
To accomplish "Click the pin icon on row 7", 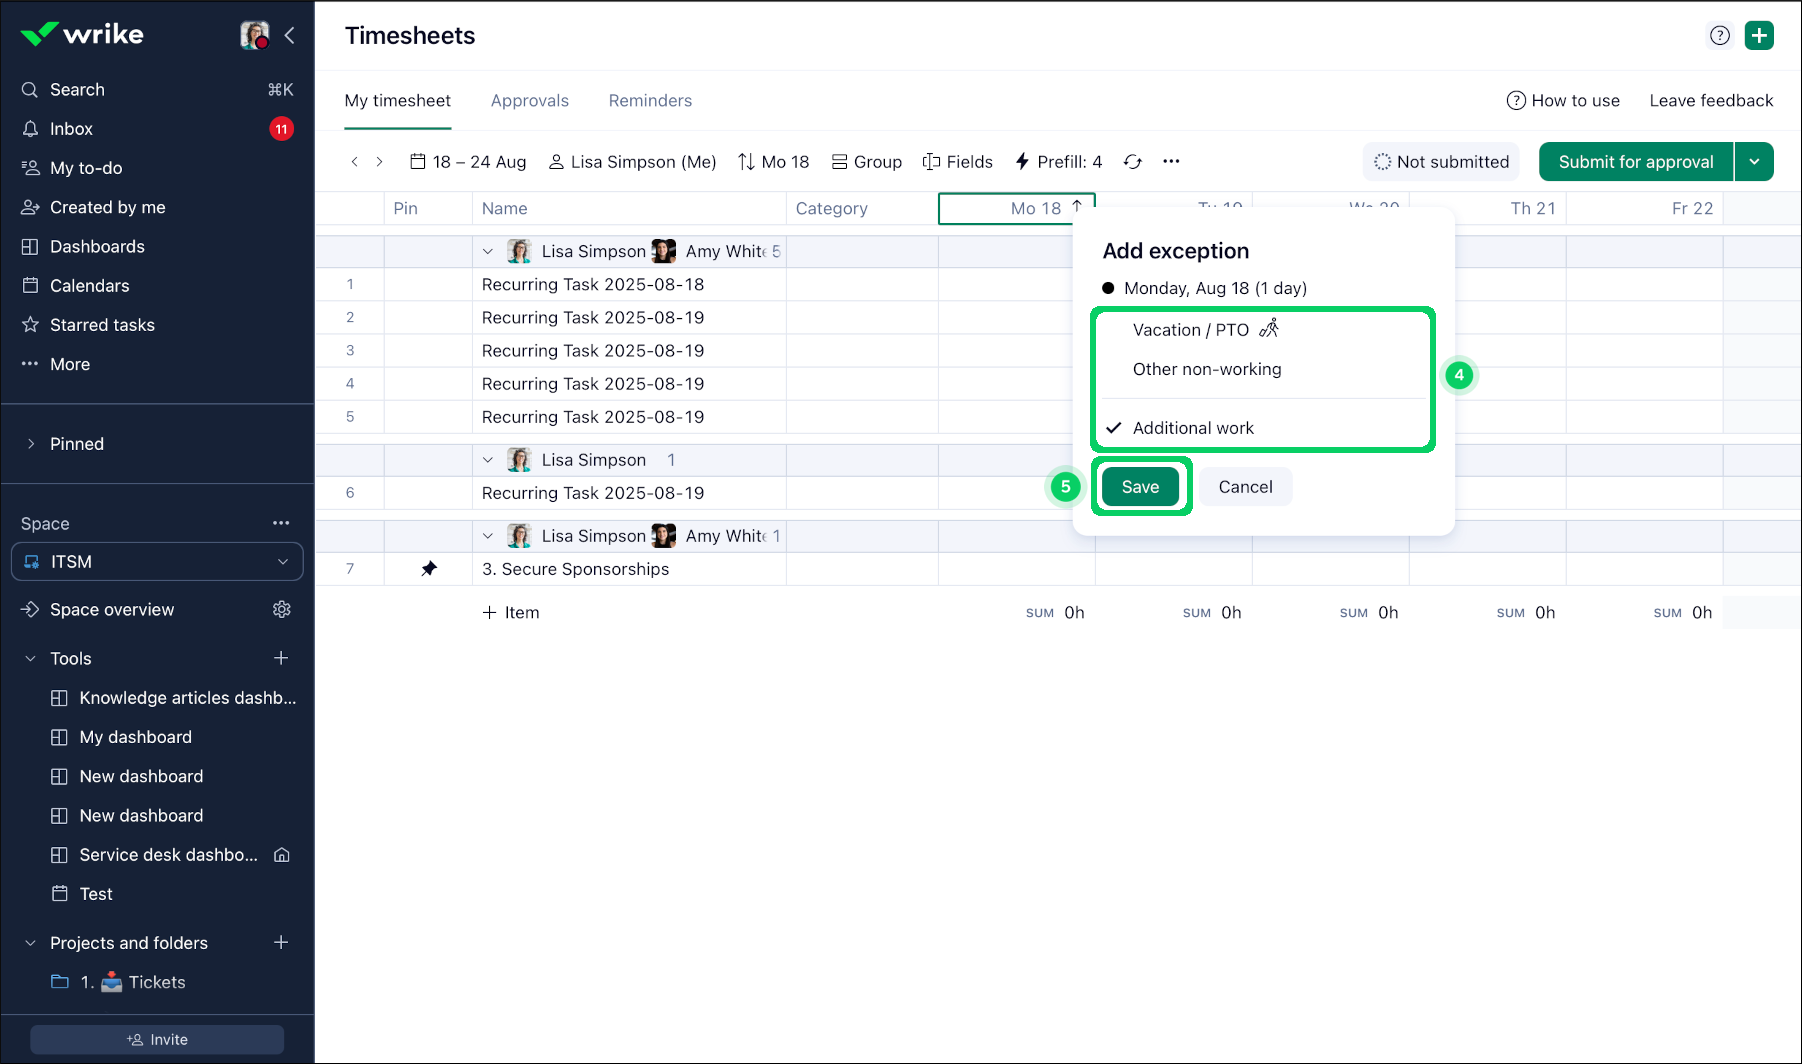I will pos(429,569).
